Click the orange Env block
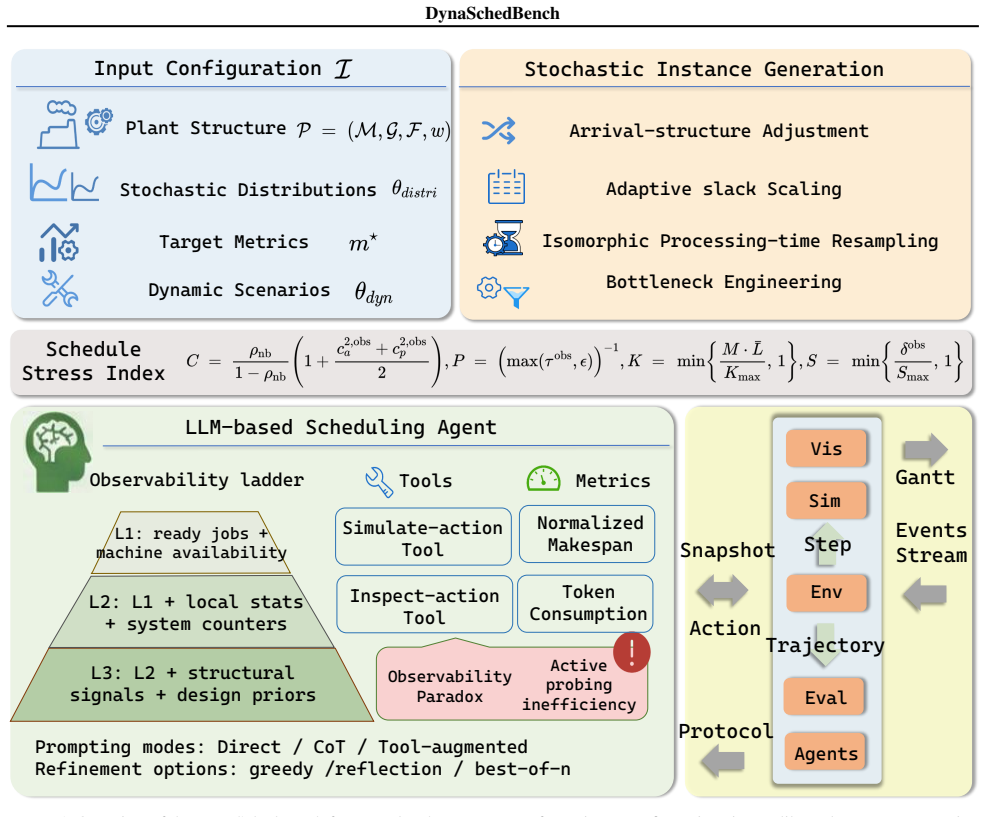Screen dimensions: 985x817 pyautogui.click(x=826, y=592)
